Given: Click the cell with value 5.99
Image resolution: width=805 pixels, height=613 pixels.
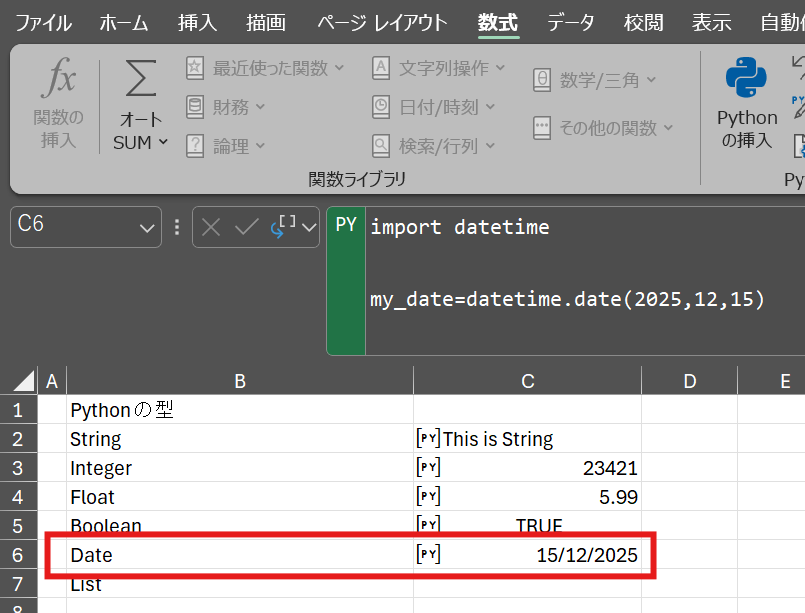Looking at the screenshot, I should [528, 496].
